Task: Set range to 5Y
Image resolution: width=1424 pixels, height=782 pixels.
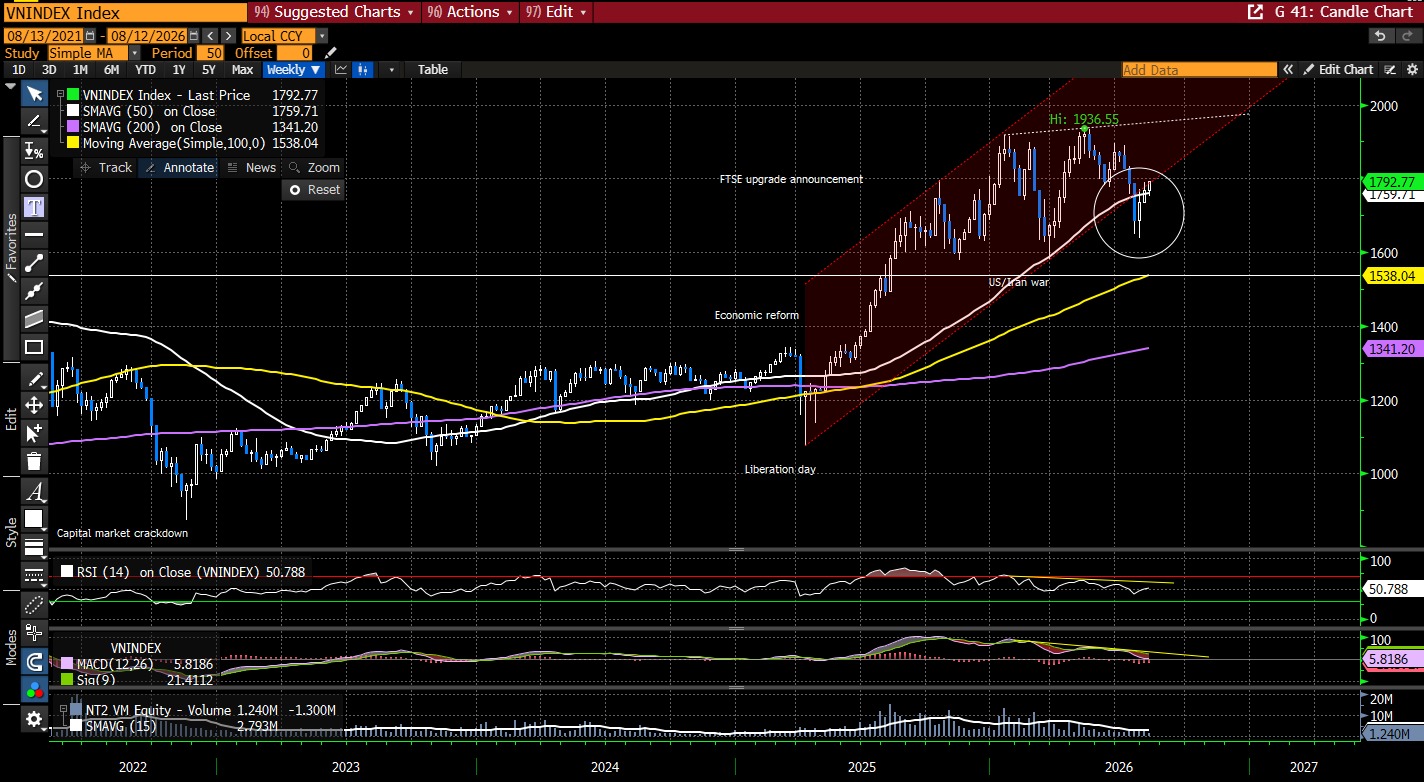Action: click(x=208, y=70)
